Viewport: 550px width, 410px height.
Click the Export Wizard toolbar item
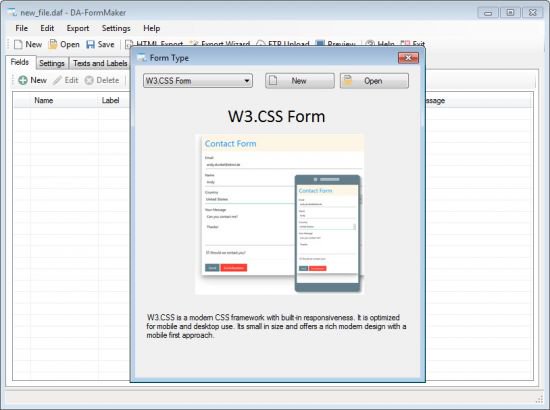click(x=220, y=44)
